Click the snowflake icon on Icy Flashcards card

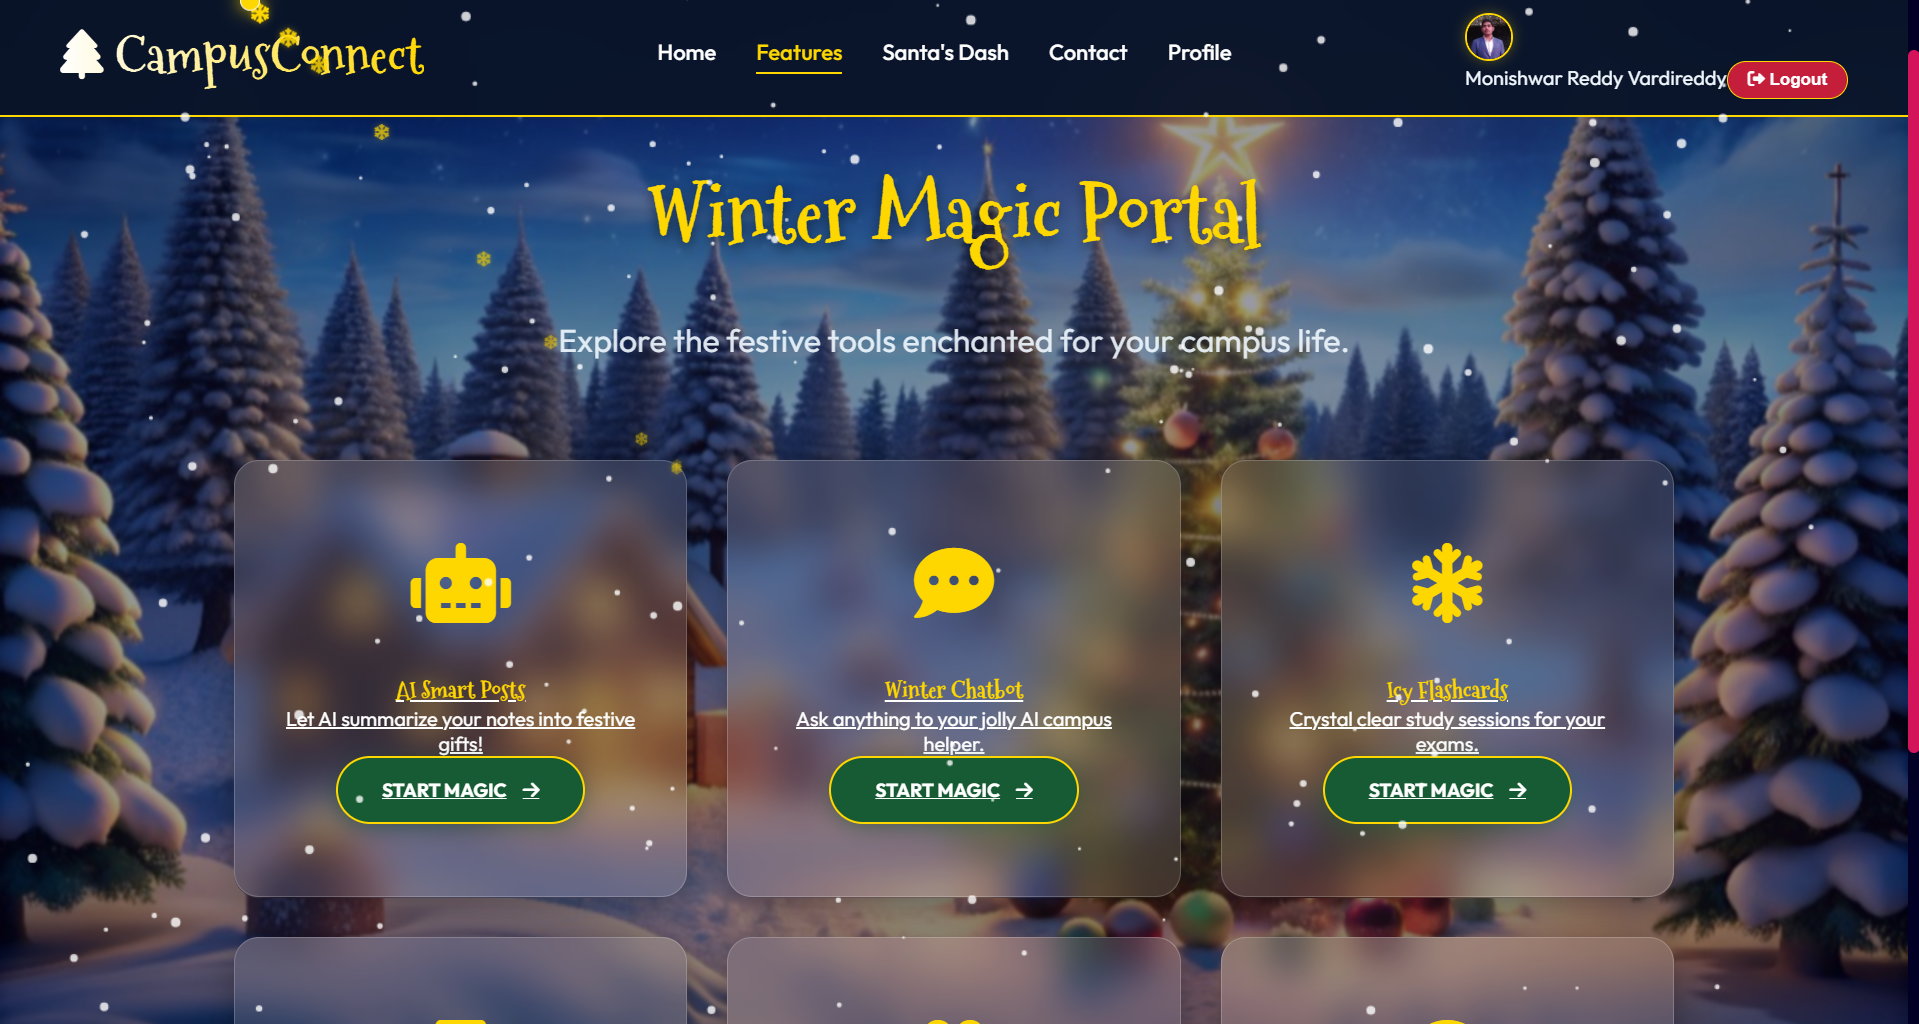1446,583
